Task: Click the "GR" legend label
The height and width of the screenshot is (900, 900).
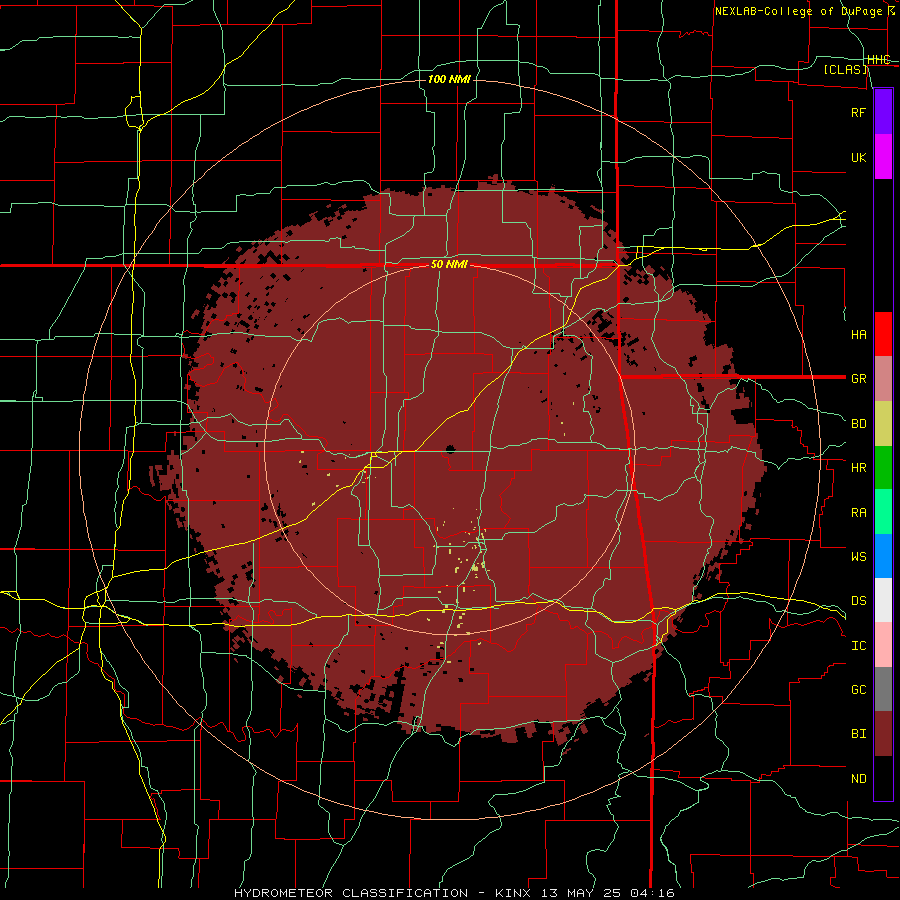Action: (858, 379)
